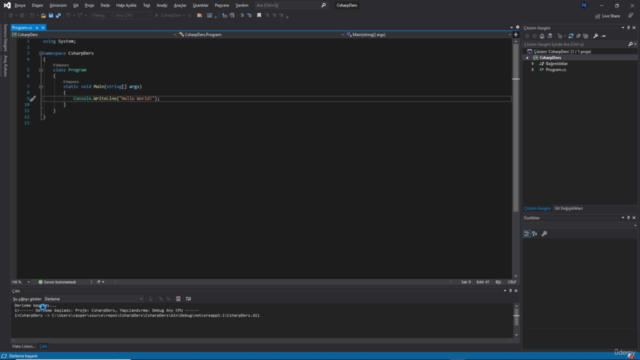The width and height of the screenshot is (640, 360).
Task: Open the CsharpDers project navigation dropdown
Action: click(x=94, y=35)
